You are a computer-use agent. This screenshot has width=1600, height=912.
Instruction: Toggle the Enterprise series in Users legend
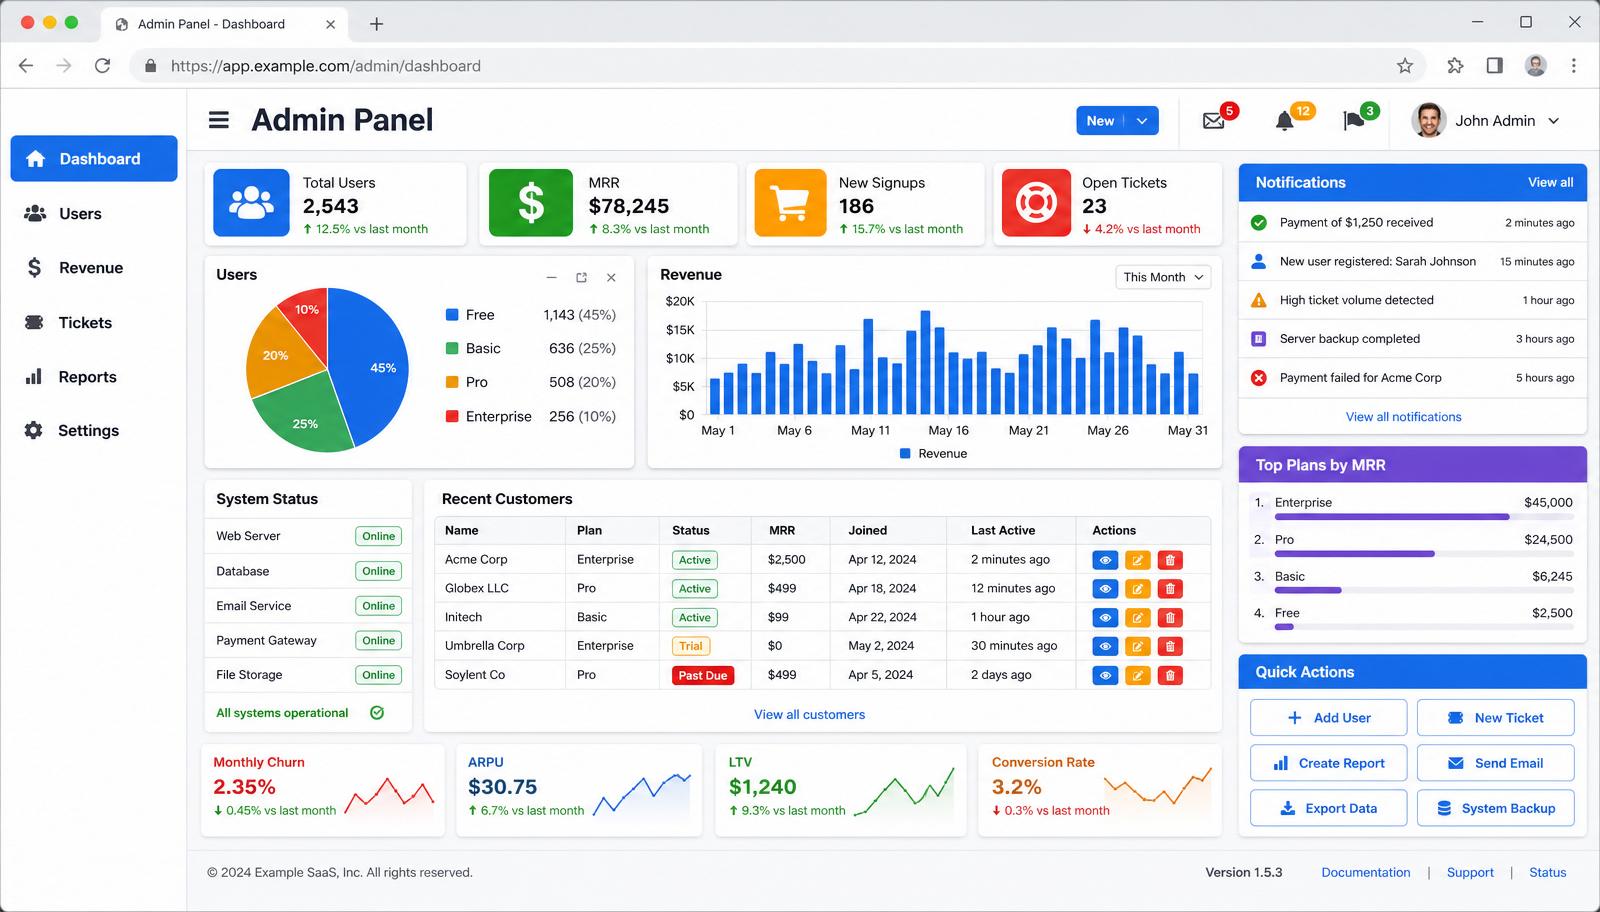489,417
